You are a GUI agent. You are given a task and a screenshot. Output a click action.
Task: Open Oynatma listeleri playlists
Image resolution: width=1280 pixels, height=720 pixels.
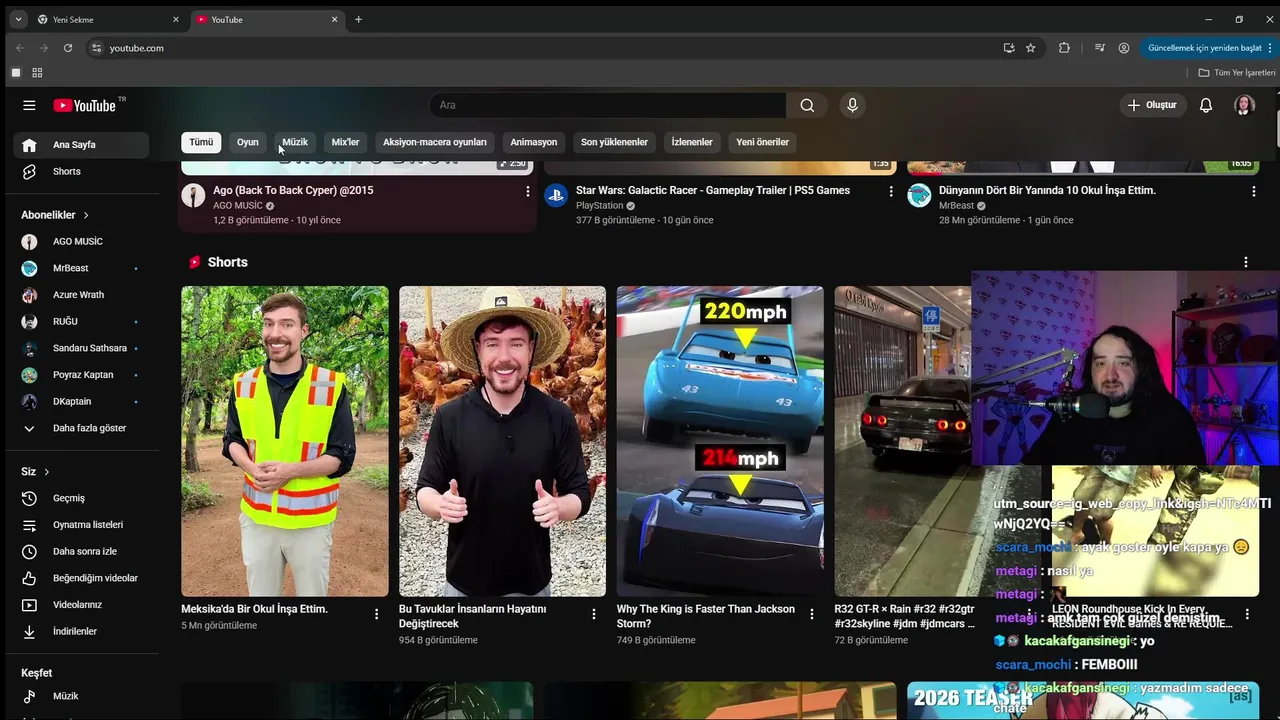(81, 525)
